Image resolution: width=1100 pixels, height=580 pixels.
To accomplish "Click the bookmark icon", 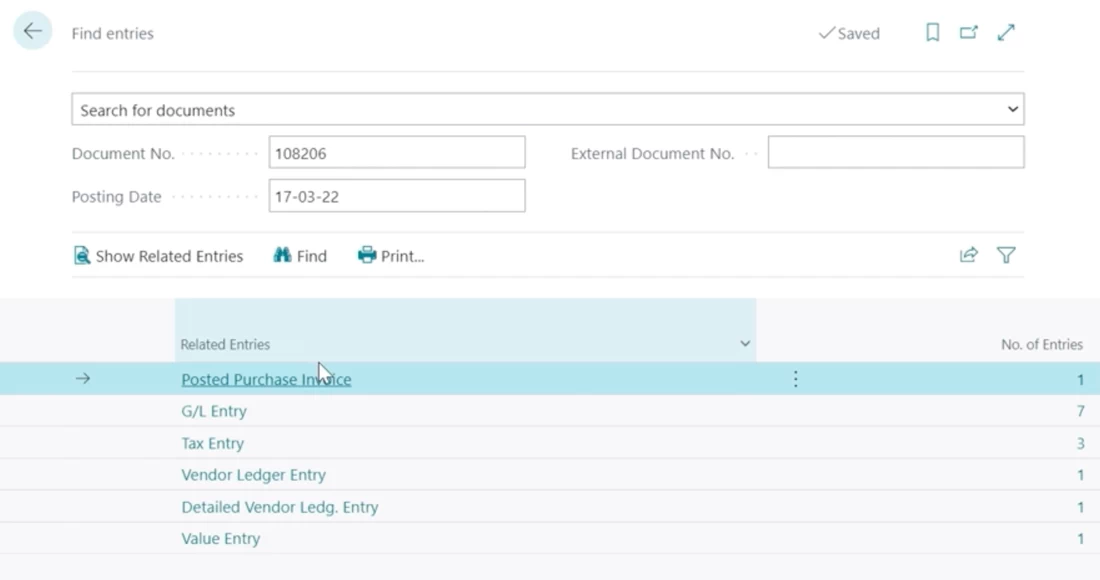I will click(932, 33).
